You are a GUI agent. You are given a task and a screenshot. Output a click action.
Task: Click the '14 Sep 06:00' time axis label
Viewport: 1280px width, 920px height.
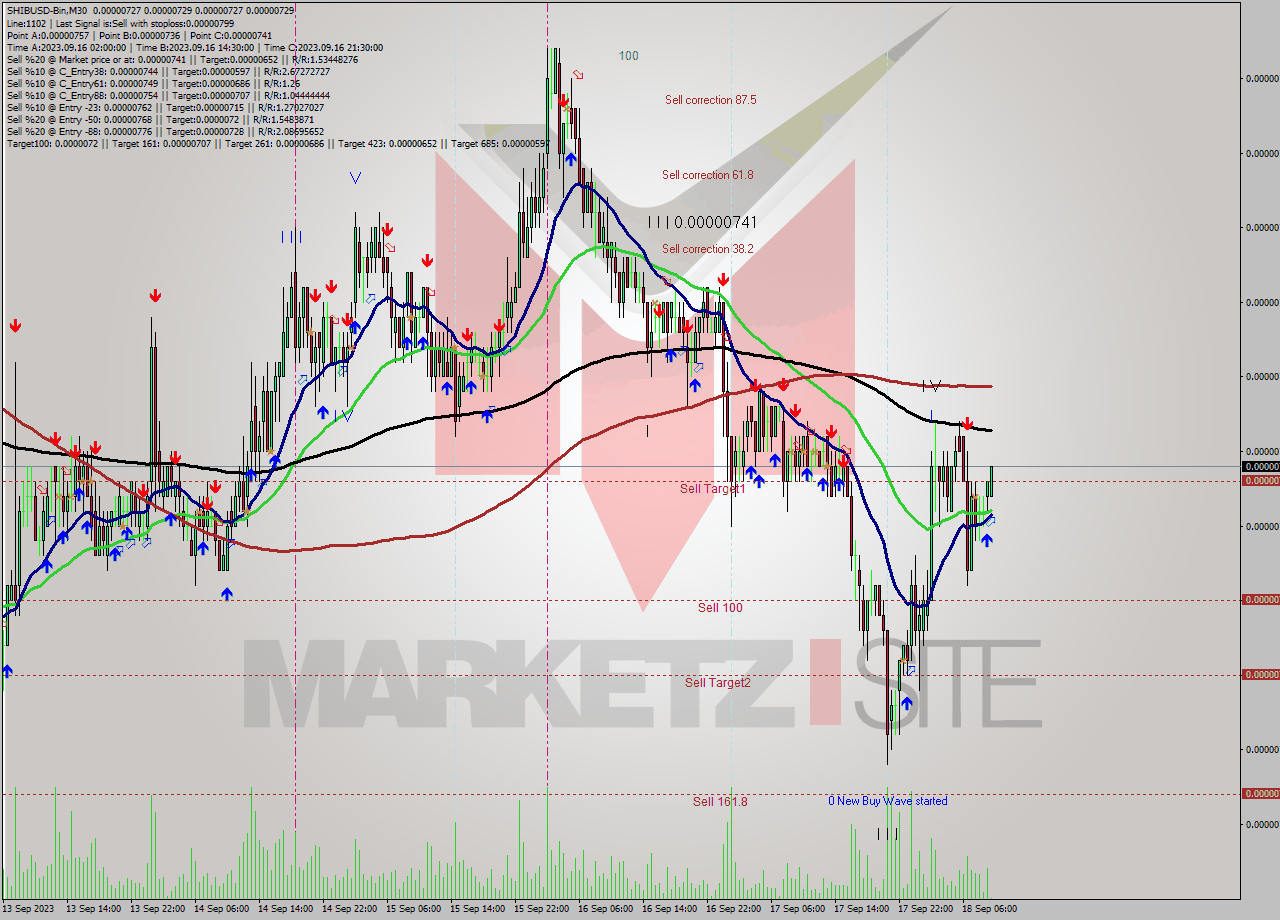[x=221, y=909]
